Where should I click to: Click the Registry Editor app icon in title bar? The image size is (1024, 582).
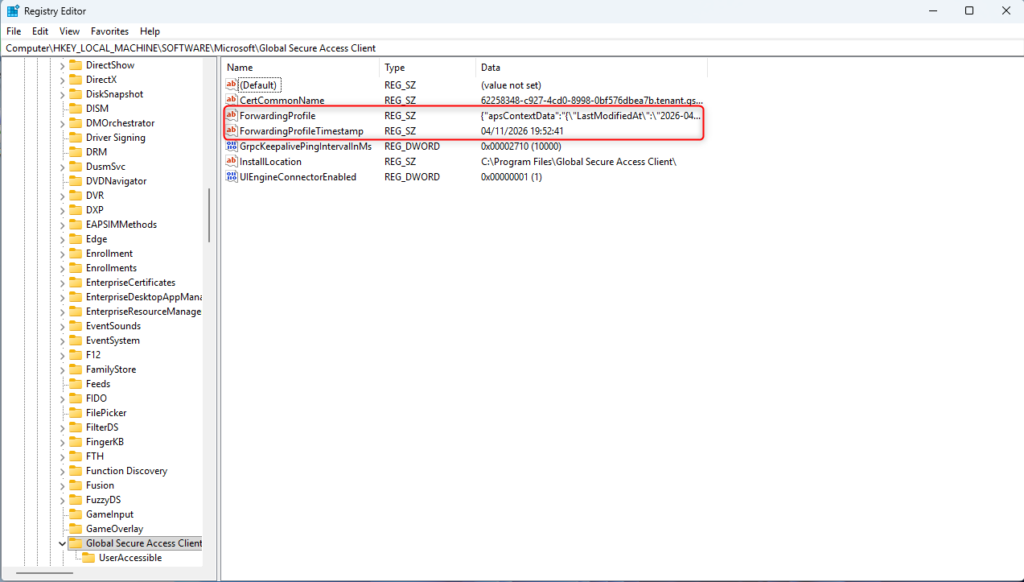click(x=12, y=11)
